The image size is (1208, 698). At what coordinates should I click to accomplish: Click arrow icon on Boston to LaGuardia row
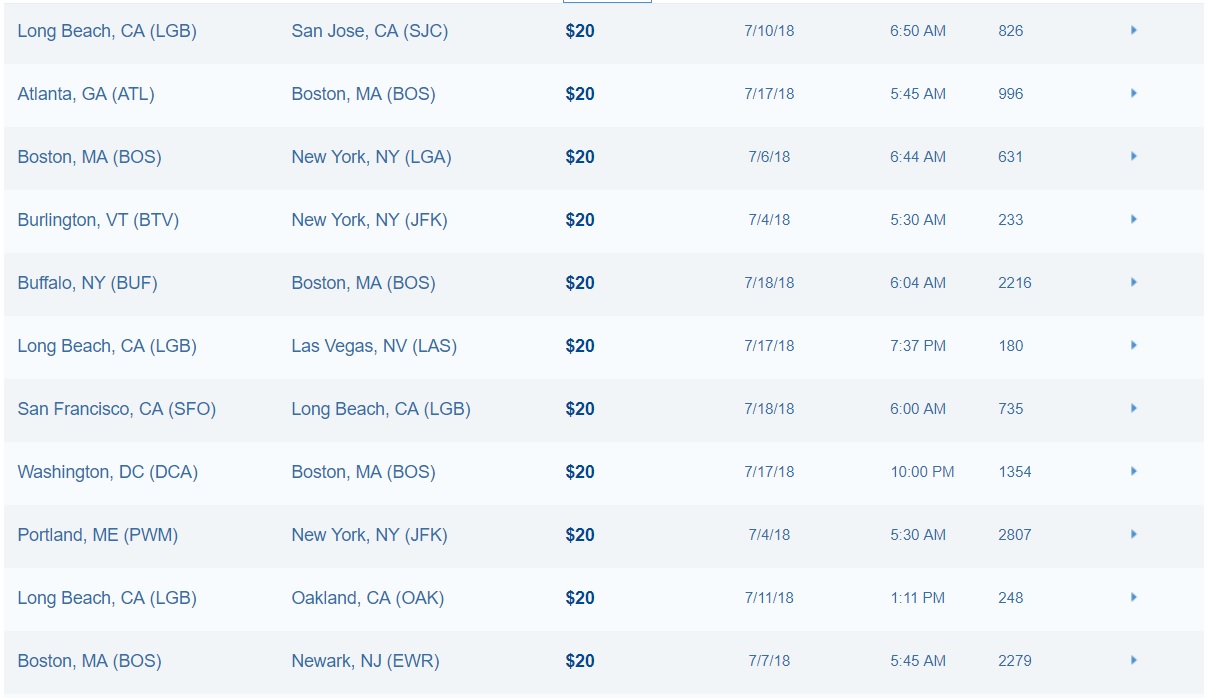click(x=1134, y=157)
